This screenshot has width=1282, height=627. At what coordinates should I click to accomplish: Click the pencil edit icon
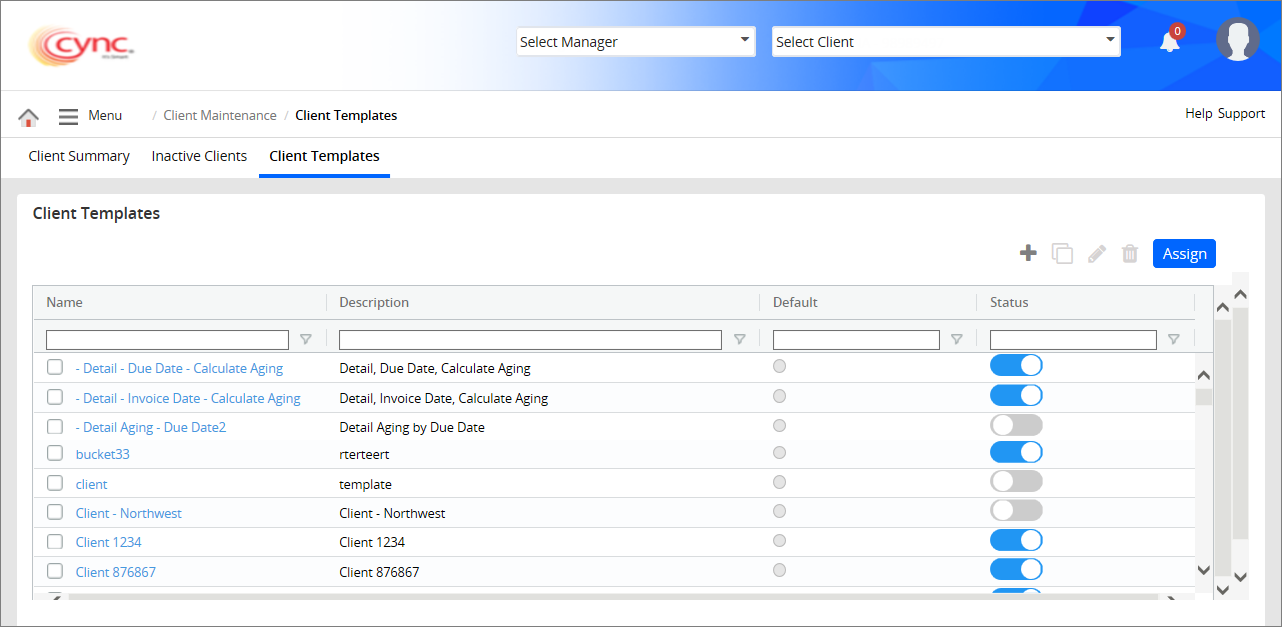(1097, 254)
